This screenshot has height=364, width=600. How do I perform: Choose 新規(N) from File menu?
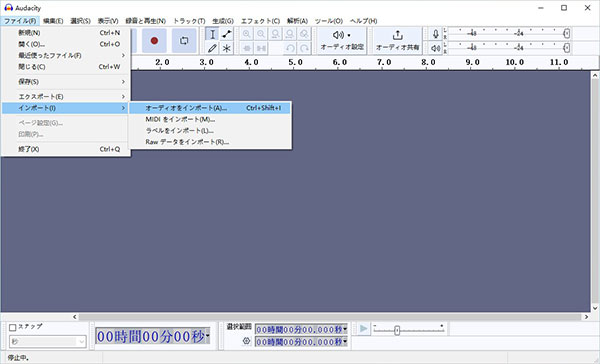pos(66,33)
